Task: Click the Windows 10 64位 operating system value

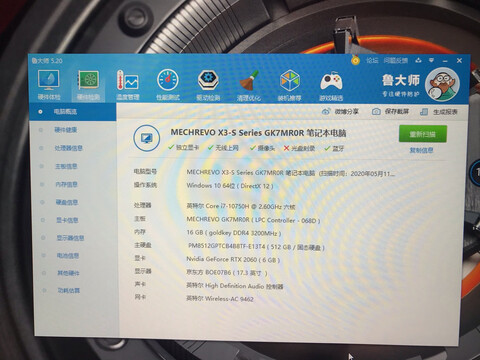Action: (230, 186)
